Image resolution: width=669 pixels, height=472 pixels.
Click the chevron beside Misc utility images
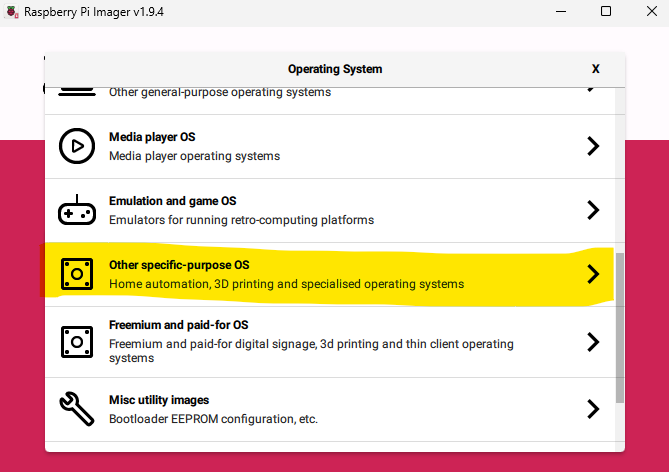[593, 408]
